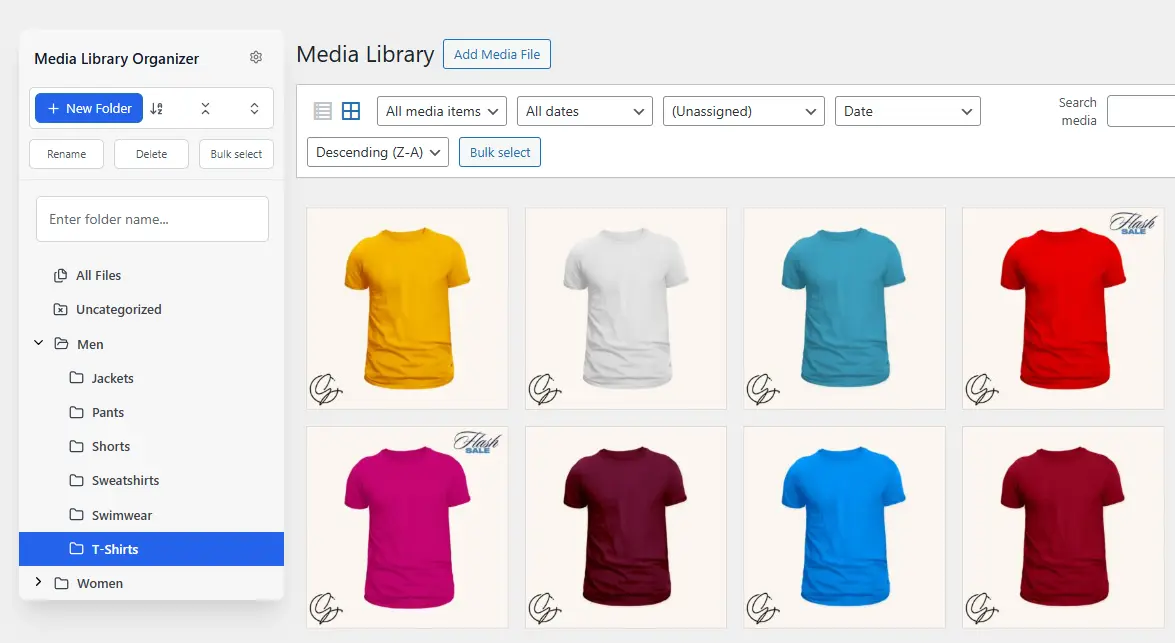The image size is (1175, 643).
Task: Expand the Women folder tree
Action: 38,582
